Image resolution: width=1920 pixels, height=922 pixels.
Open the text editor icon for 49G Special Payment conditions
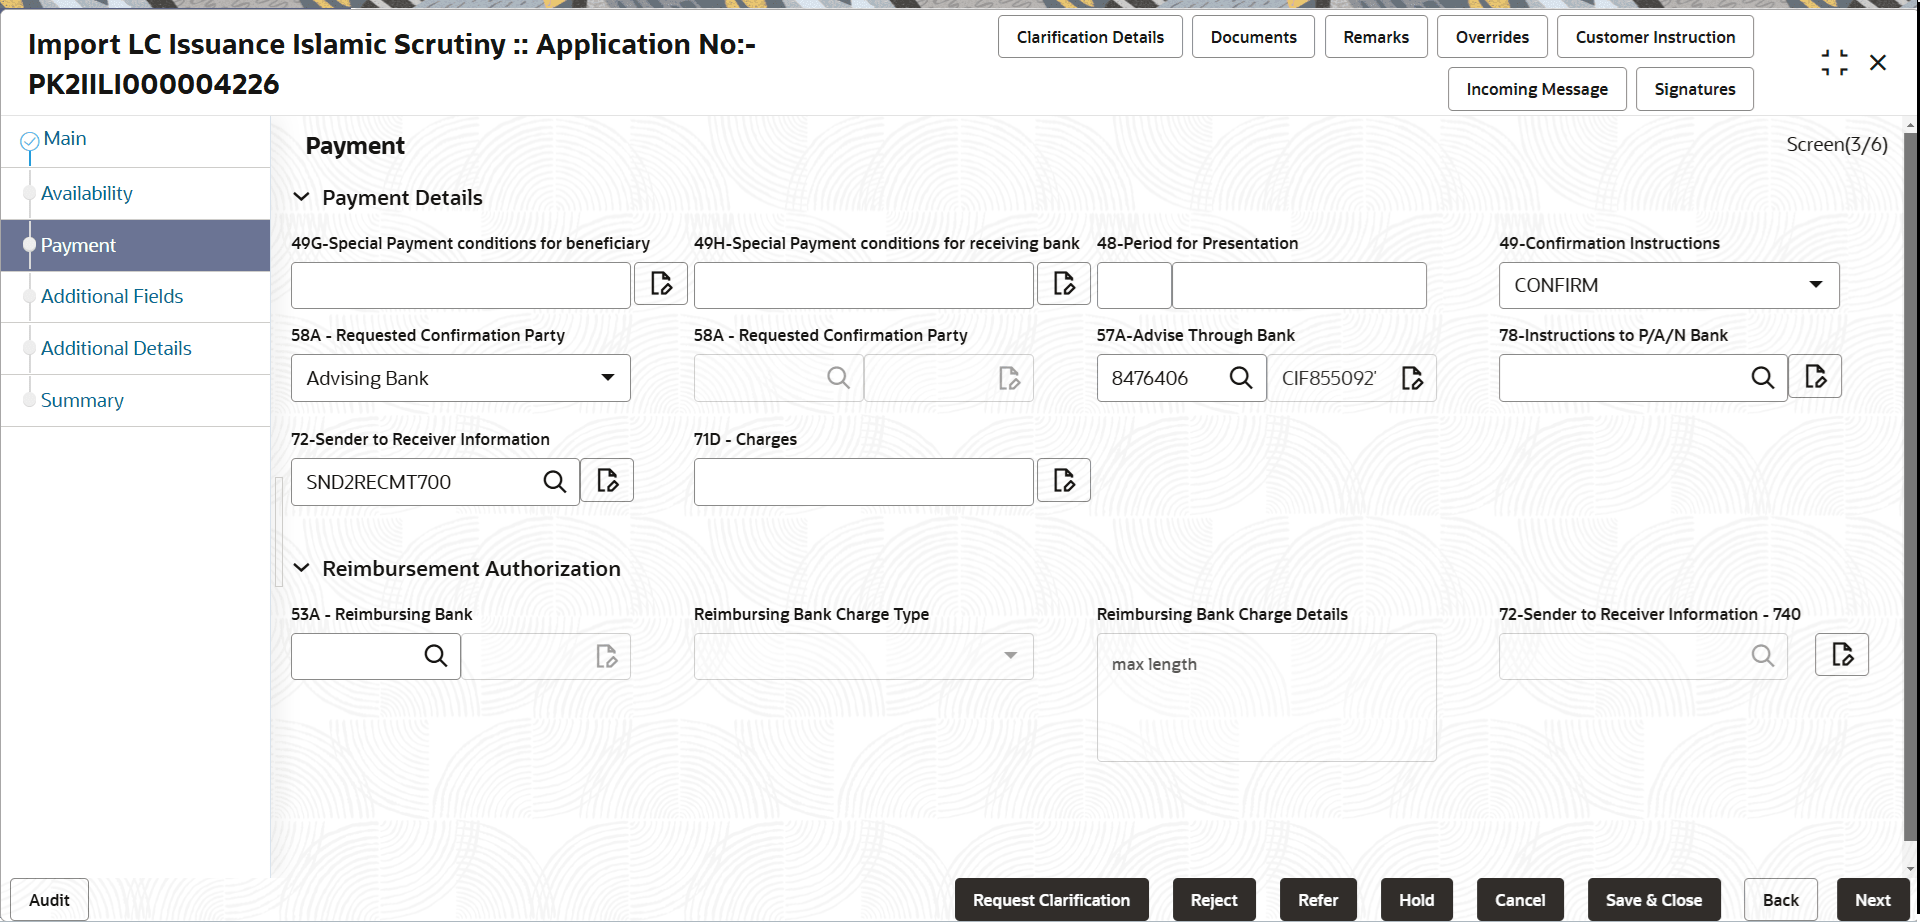pyautogui.click(x=660, y=283)
